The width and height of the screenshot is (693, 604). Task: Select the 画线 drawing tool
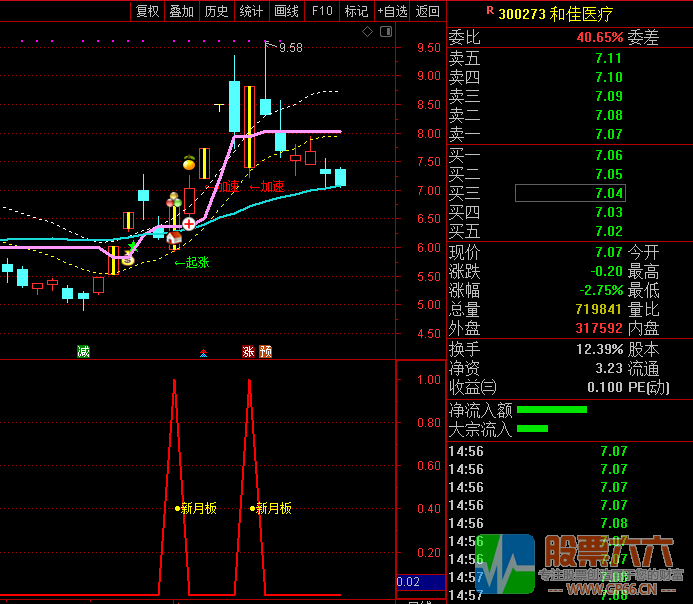click(286, 11)
